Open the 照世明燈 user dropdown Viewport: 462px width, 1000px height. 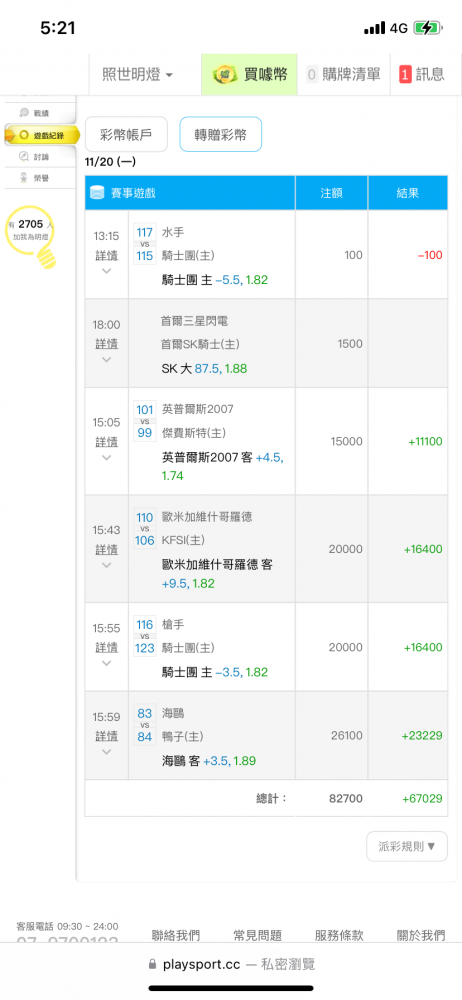(x=137, y=74)
